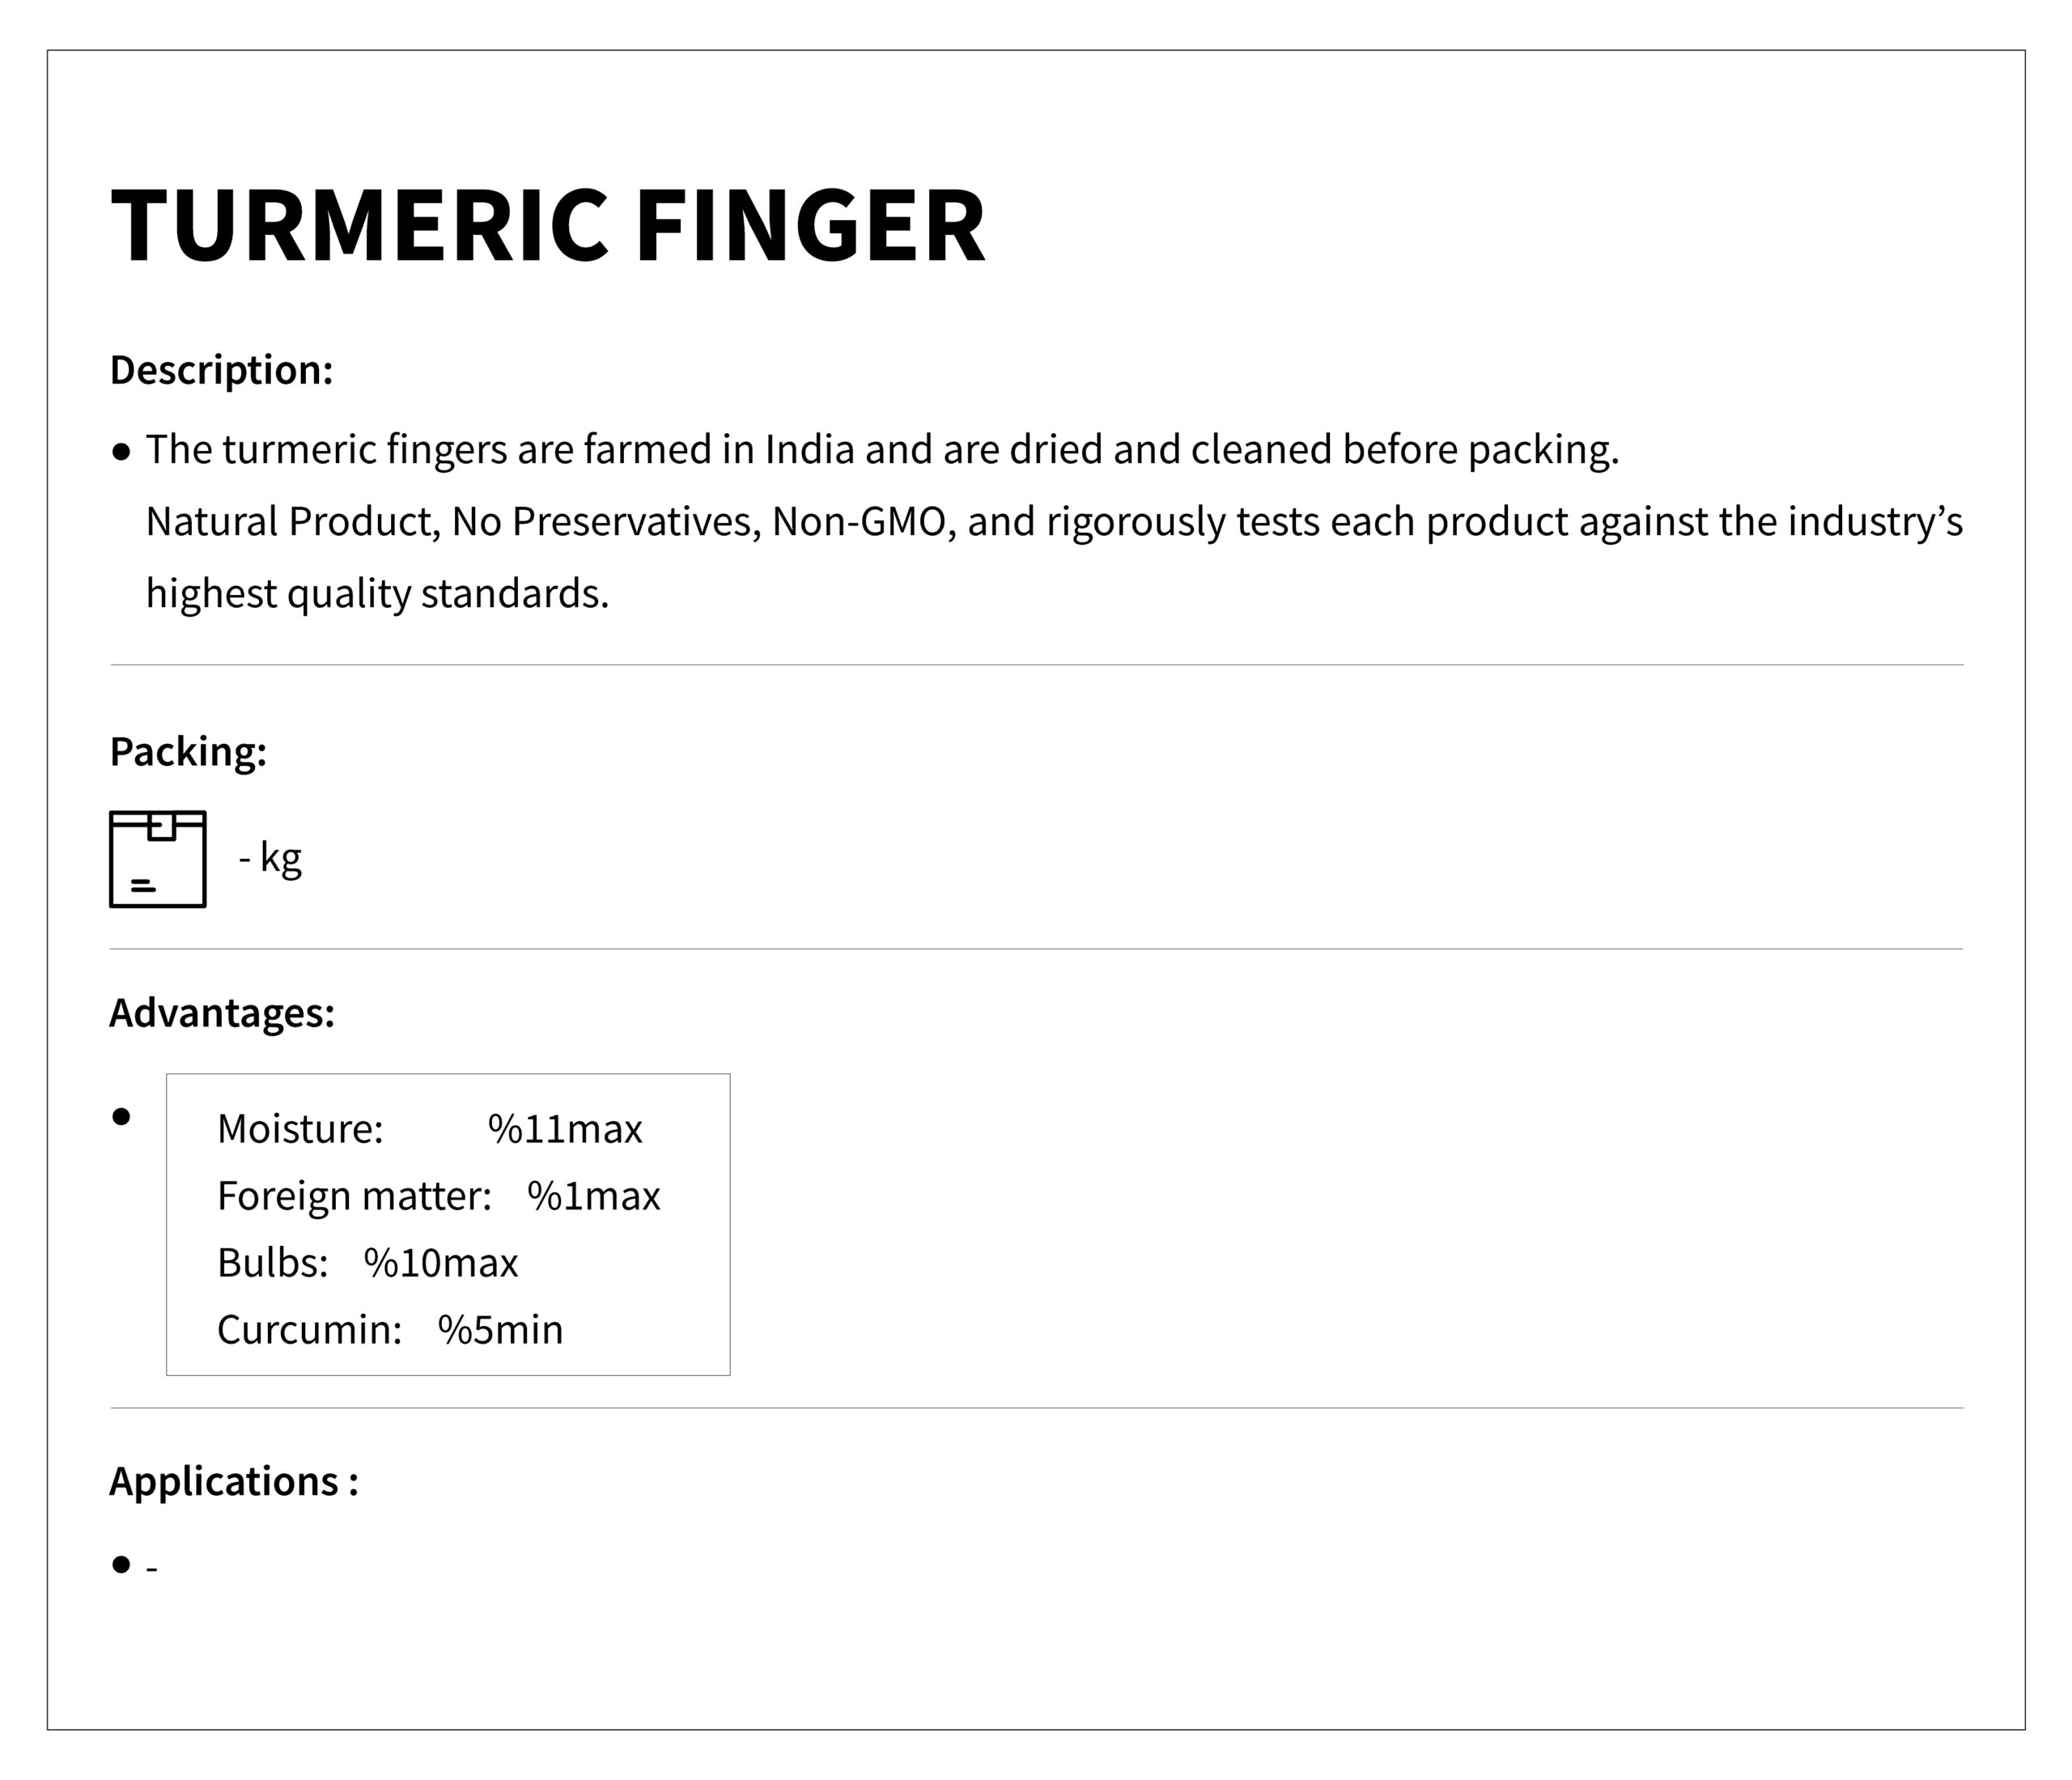
Task: Select the Advantages heading
Action: 222,1013
